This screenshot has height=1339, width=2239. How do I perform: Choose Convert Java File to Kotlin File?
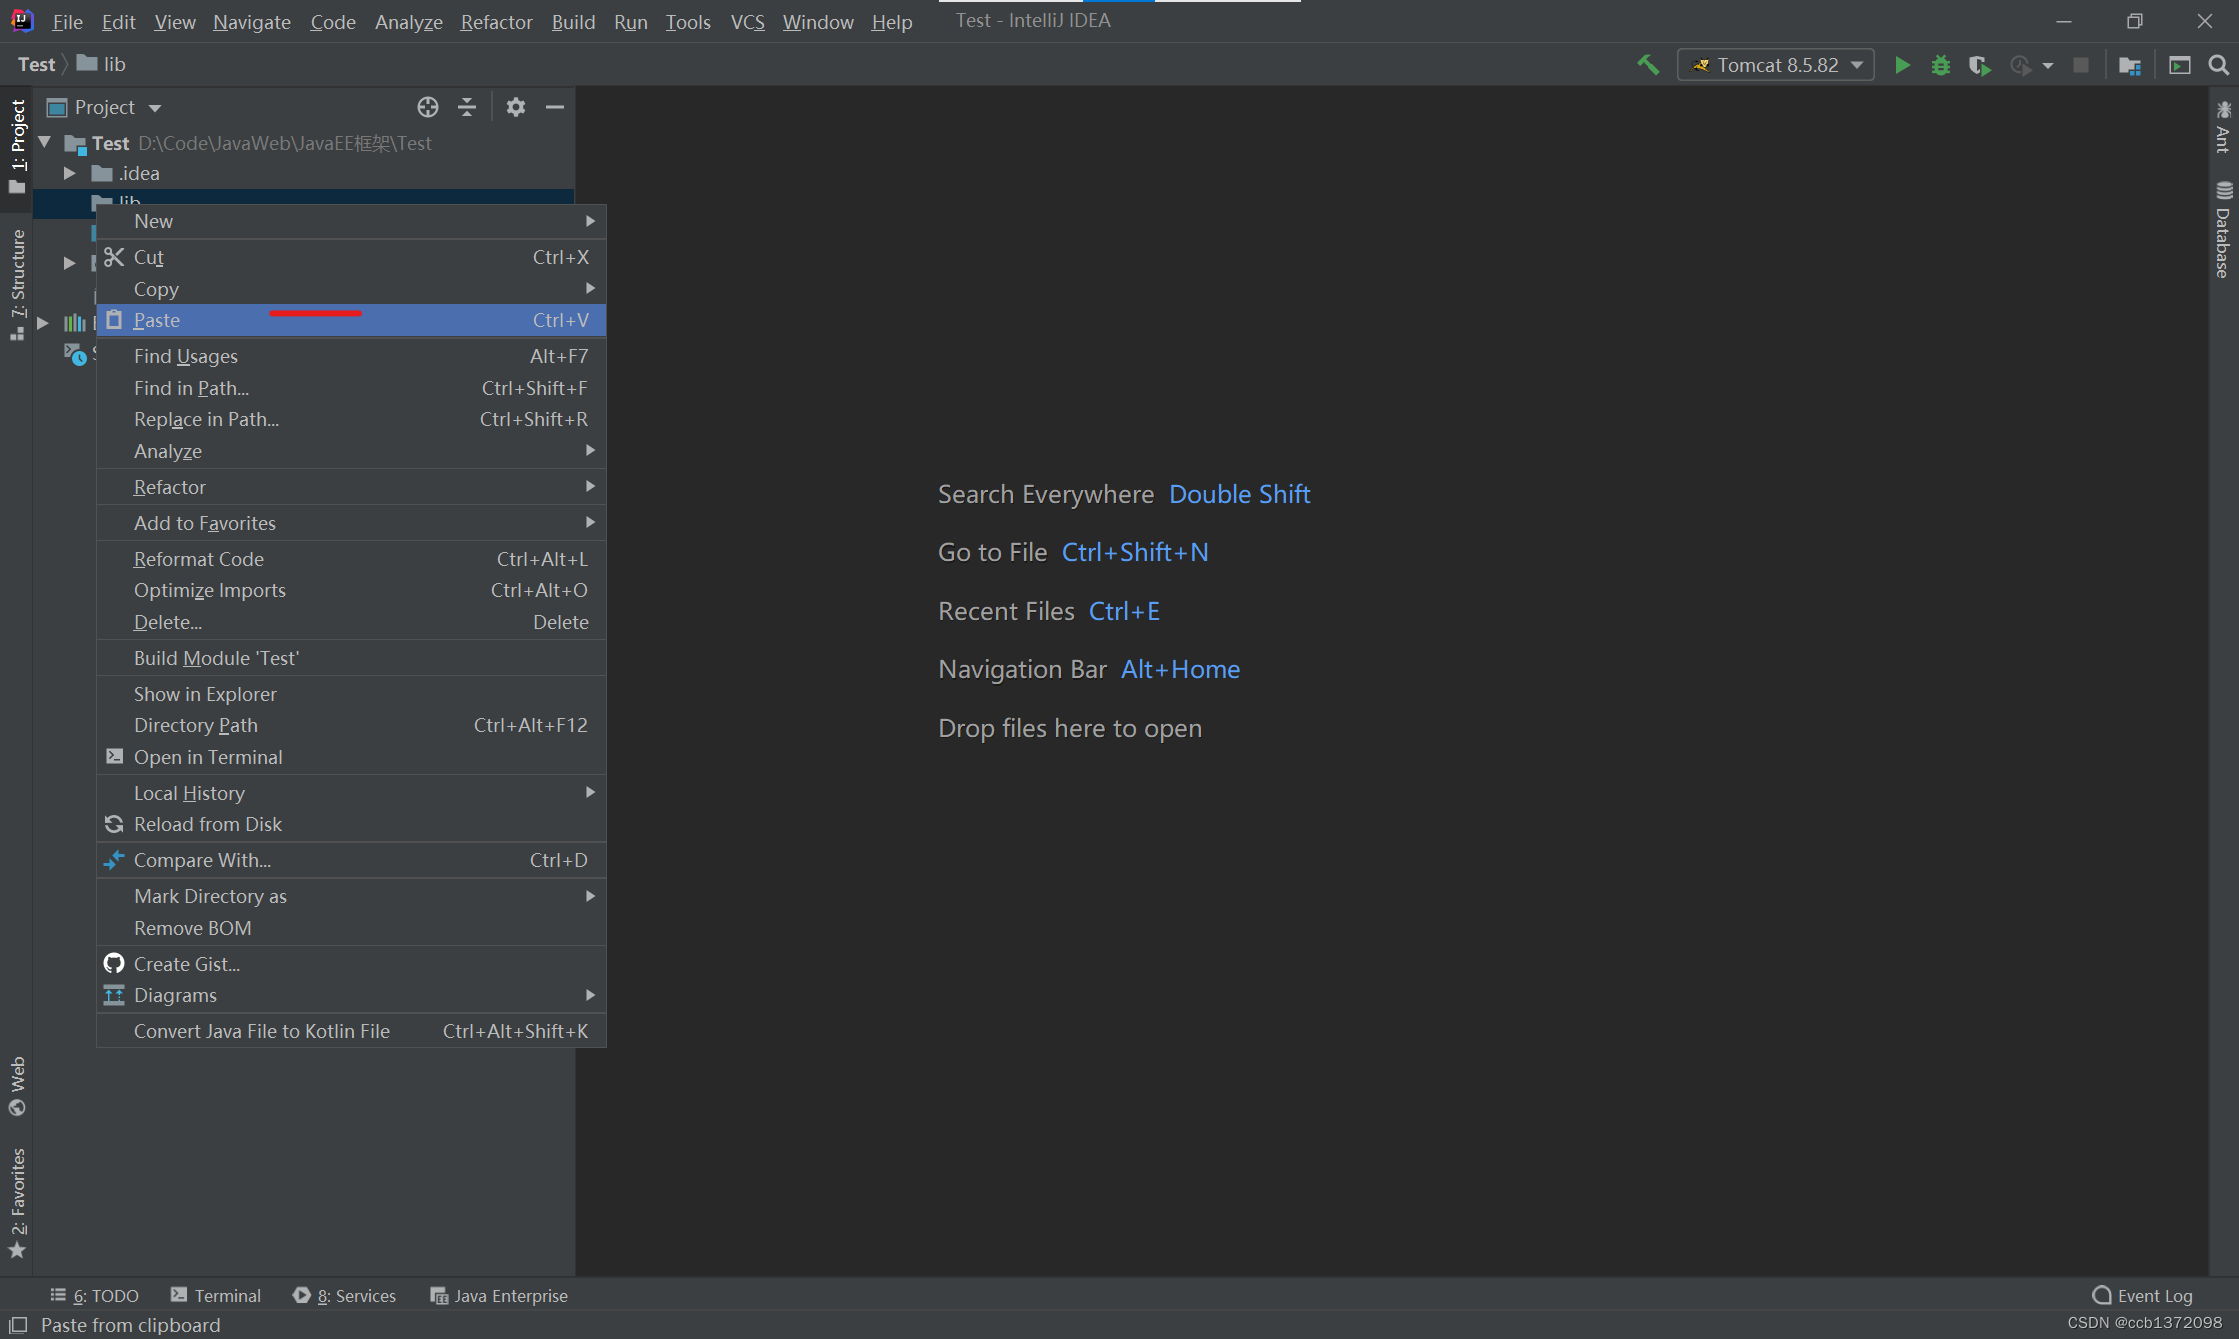click(x=351, y=1031)
